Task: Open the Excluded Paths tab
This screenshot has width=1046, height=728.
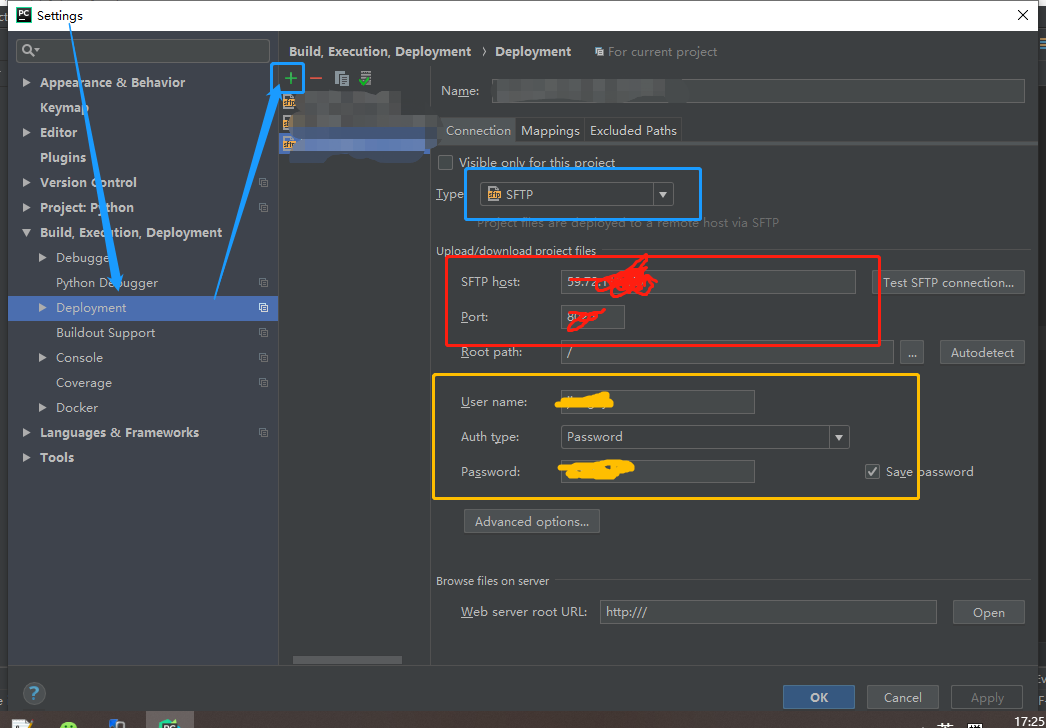Action: click(633, 130)
